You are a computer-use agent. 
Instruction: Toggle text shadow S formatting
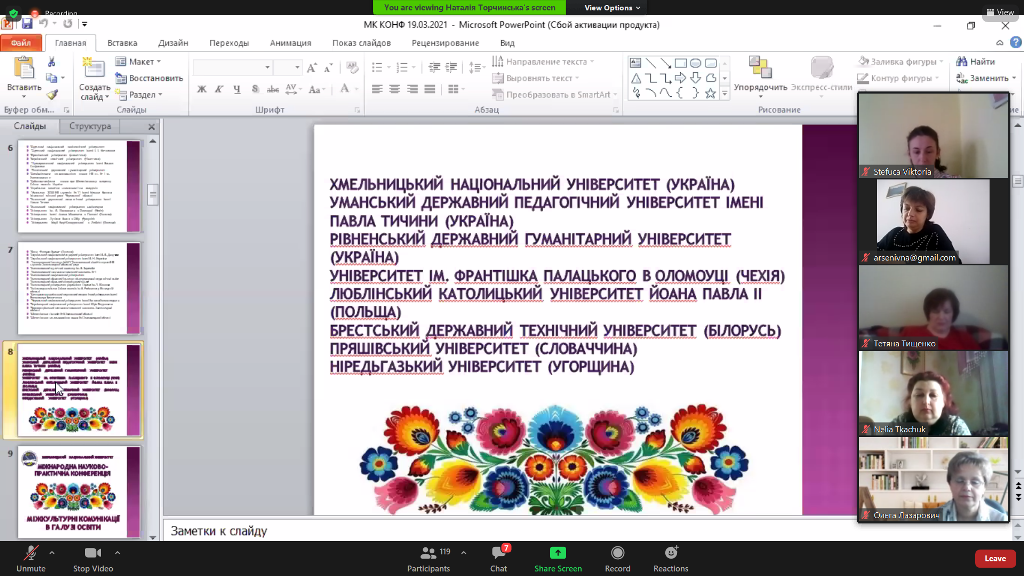pyautogui.click(x=255, y=89)
